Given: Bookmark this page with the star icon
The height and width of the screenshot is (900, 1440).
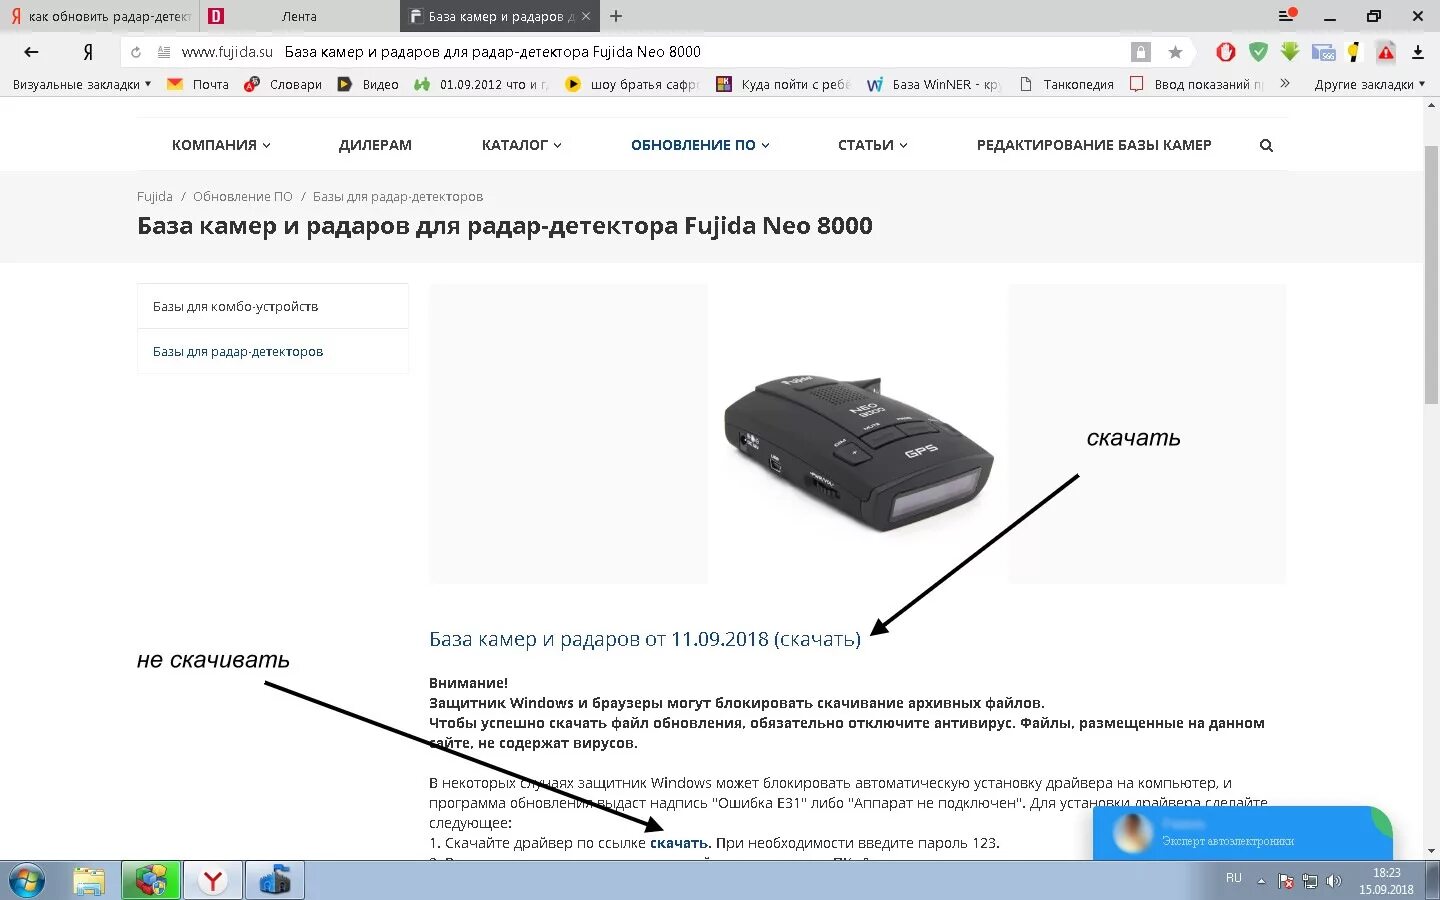Looking at the screenshot, I should pyautogui.click(x=1175, y=52).
